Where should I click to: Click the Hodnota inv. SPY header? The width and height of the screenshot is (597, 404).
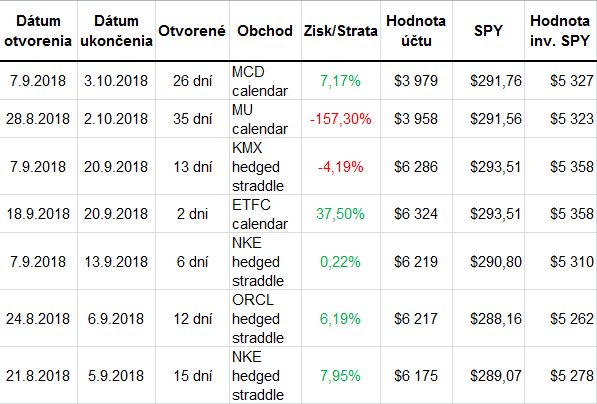click(x=560, y=30)
